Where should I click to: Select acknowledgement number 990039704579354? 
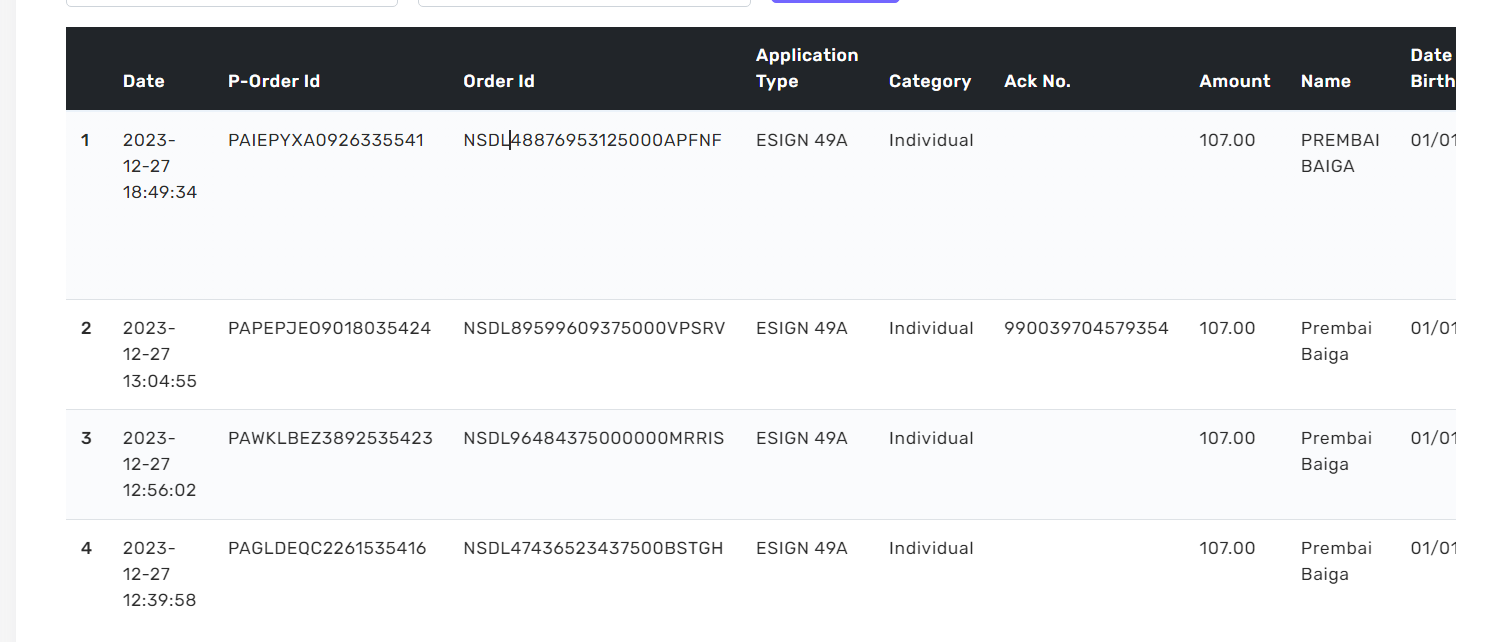1086,328
